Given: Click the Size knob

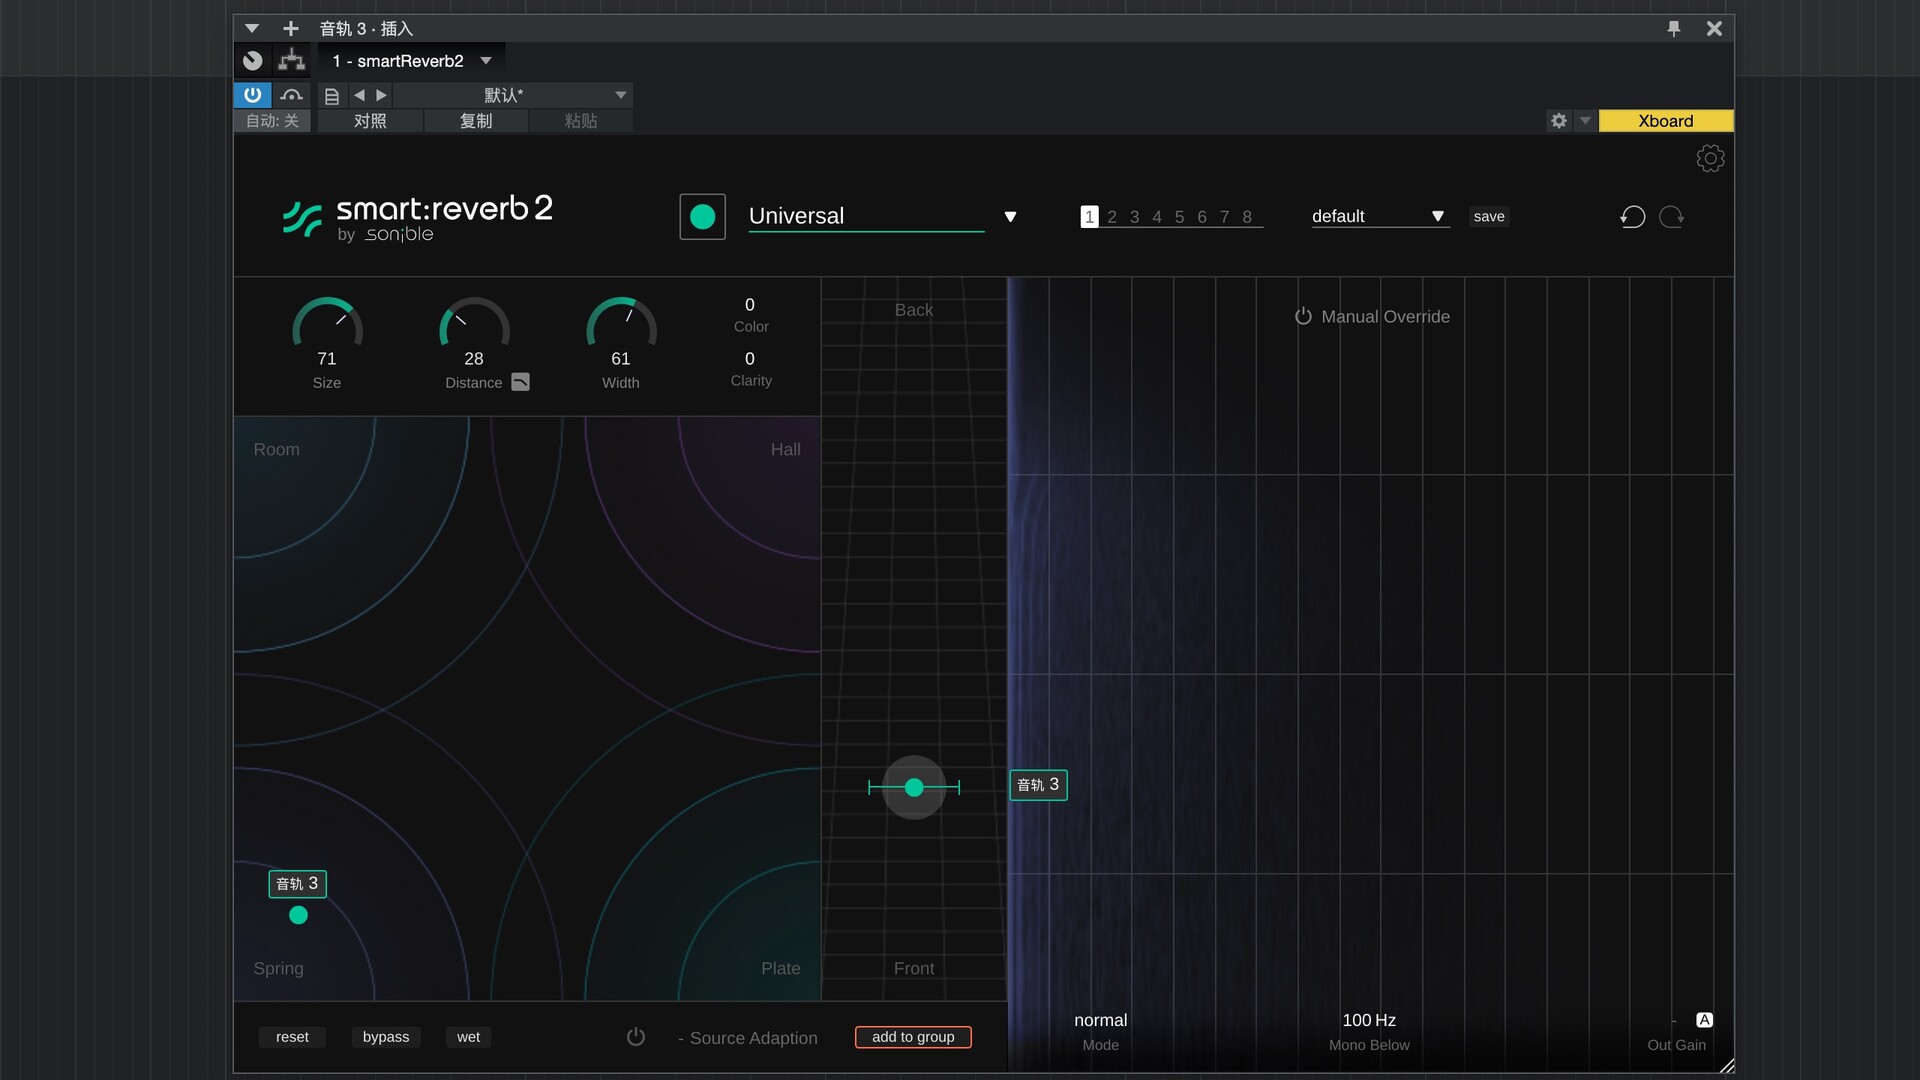Looking at the screenshot, I should (327, 323).
